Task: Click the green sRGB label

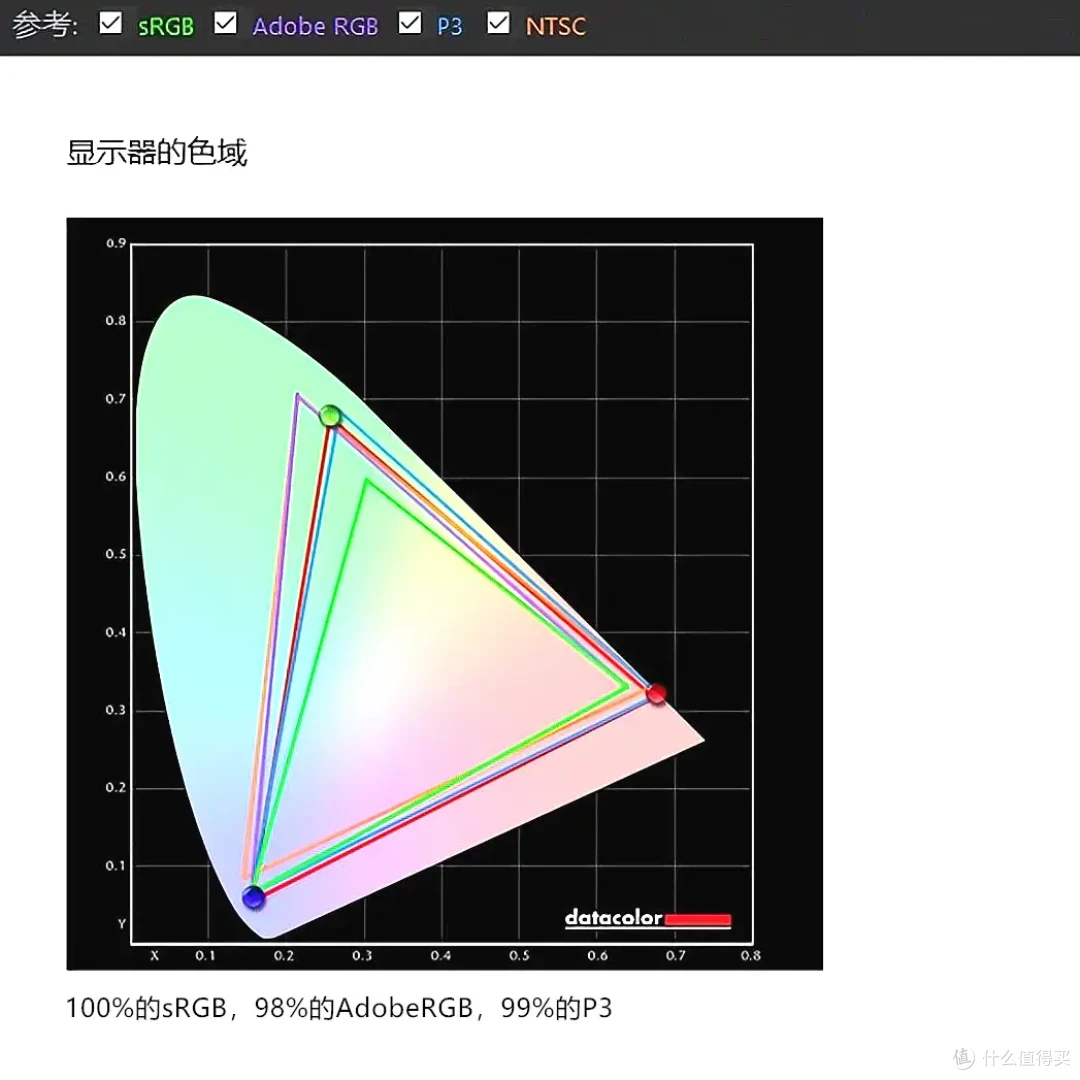Action: click(x=166, y=26)
